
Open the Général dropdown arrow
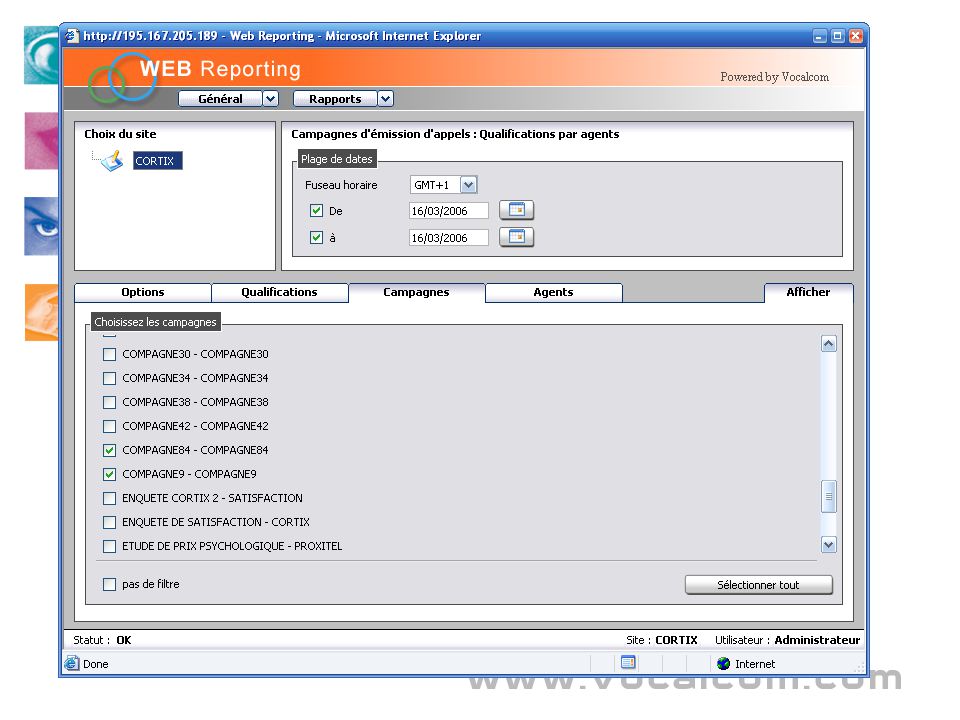(271, 99)
